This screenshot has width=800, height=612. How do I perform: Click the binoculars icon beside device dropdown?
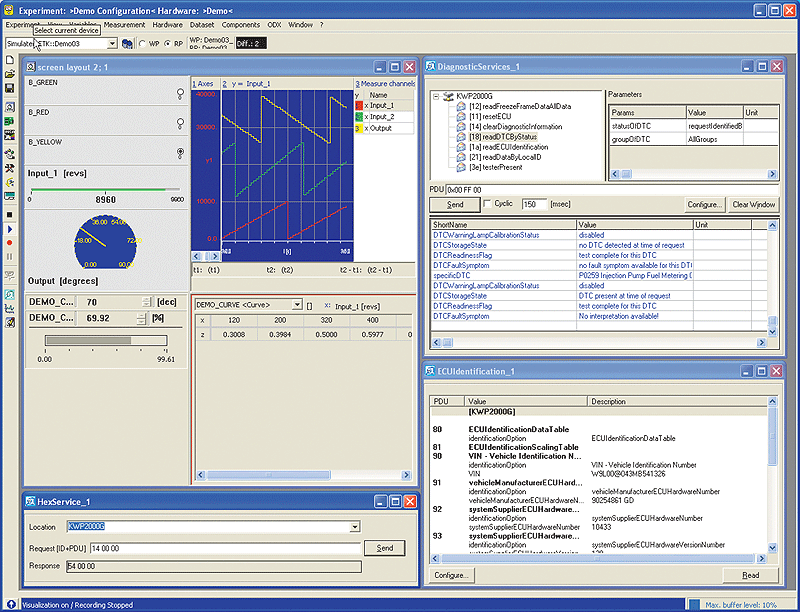pyautogui.click(x=127, y=44)
